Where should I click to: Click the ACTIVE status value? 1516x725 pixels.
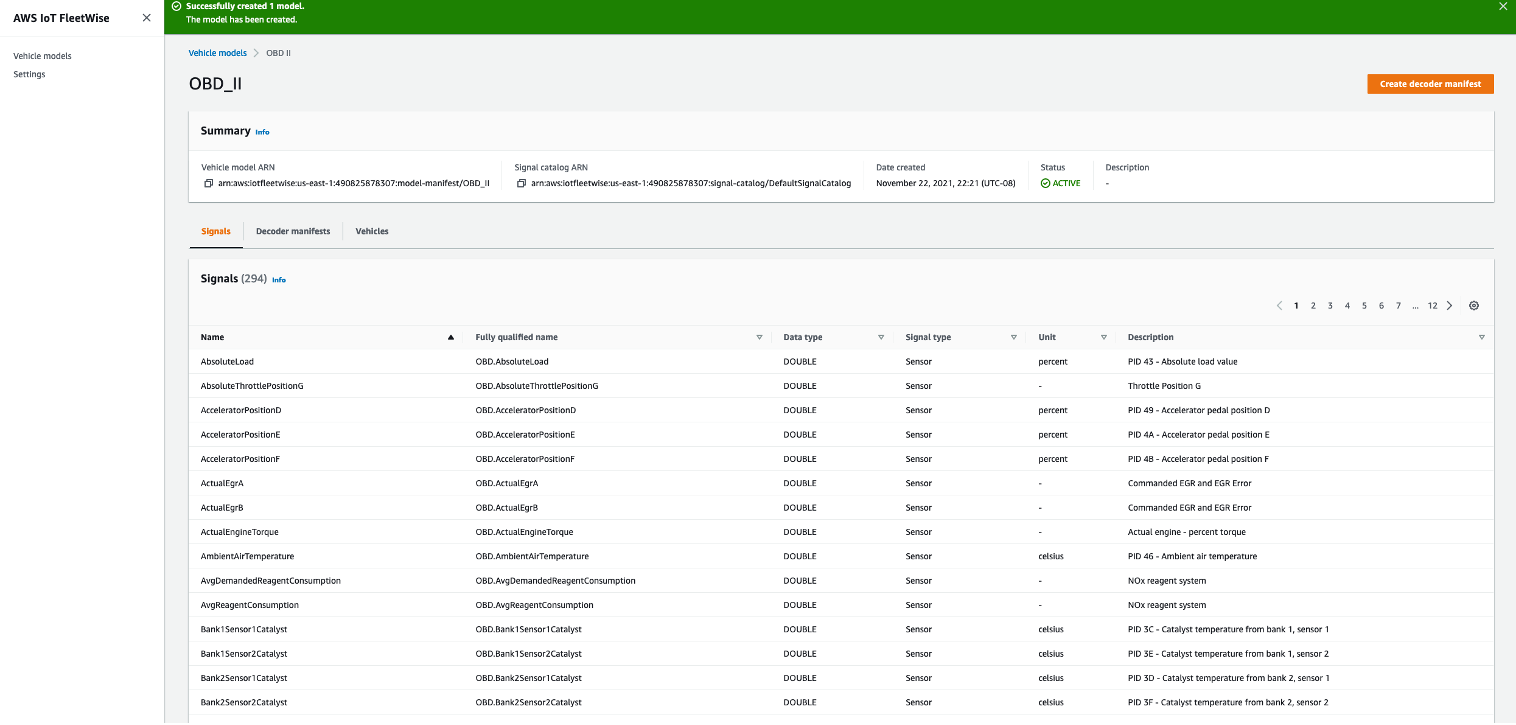coord(1060,184)
